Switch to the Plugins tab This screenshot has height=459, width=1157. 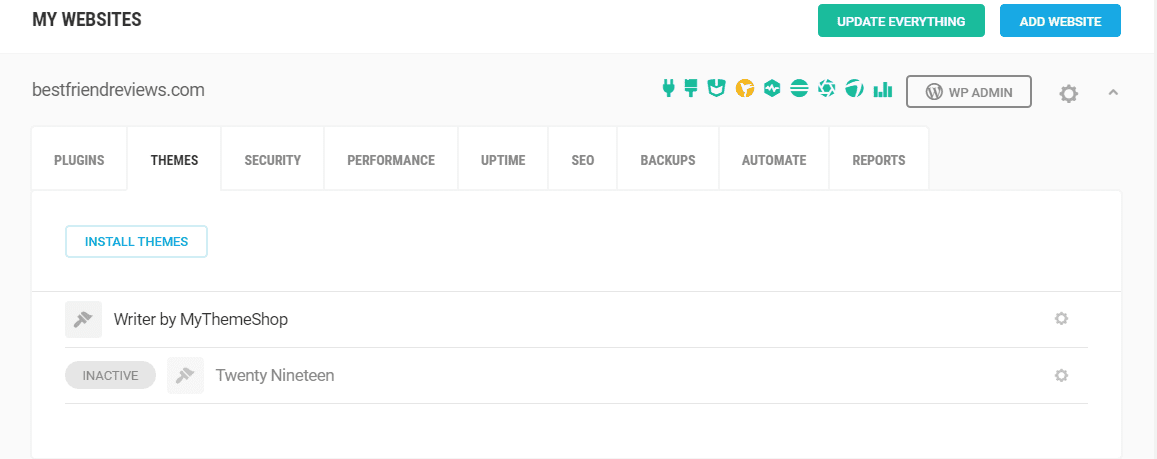(79, 160)
